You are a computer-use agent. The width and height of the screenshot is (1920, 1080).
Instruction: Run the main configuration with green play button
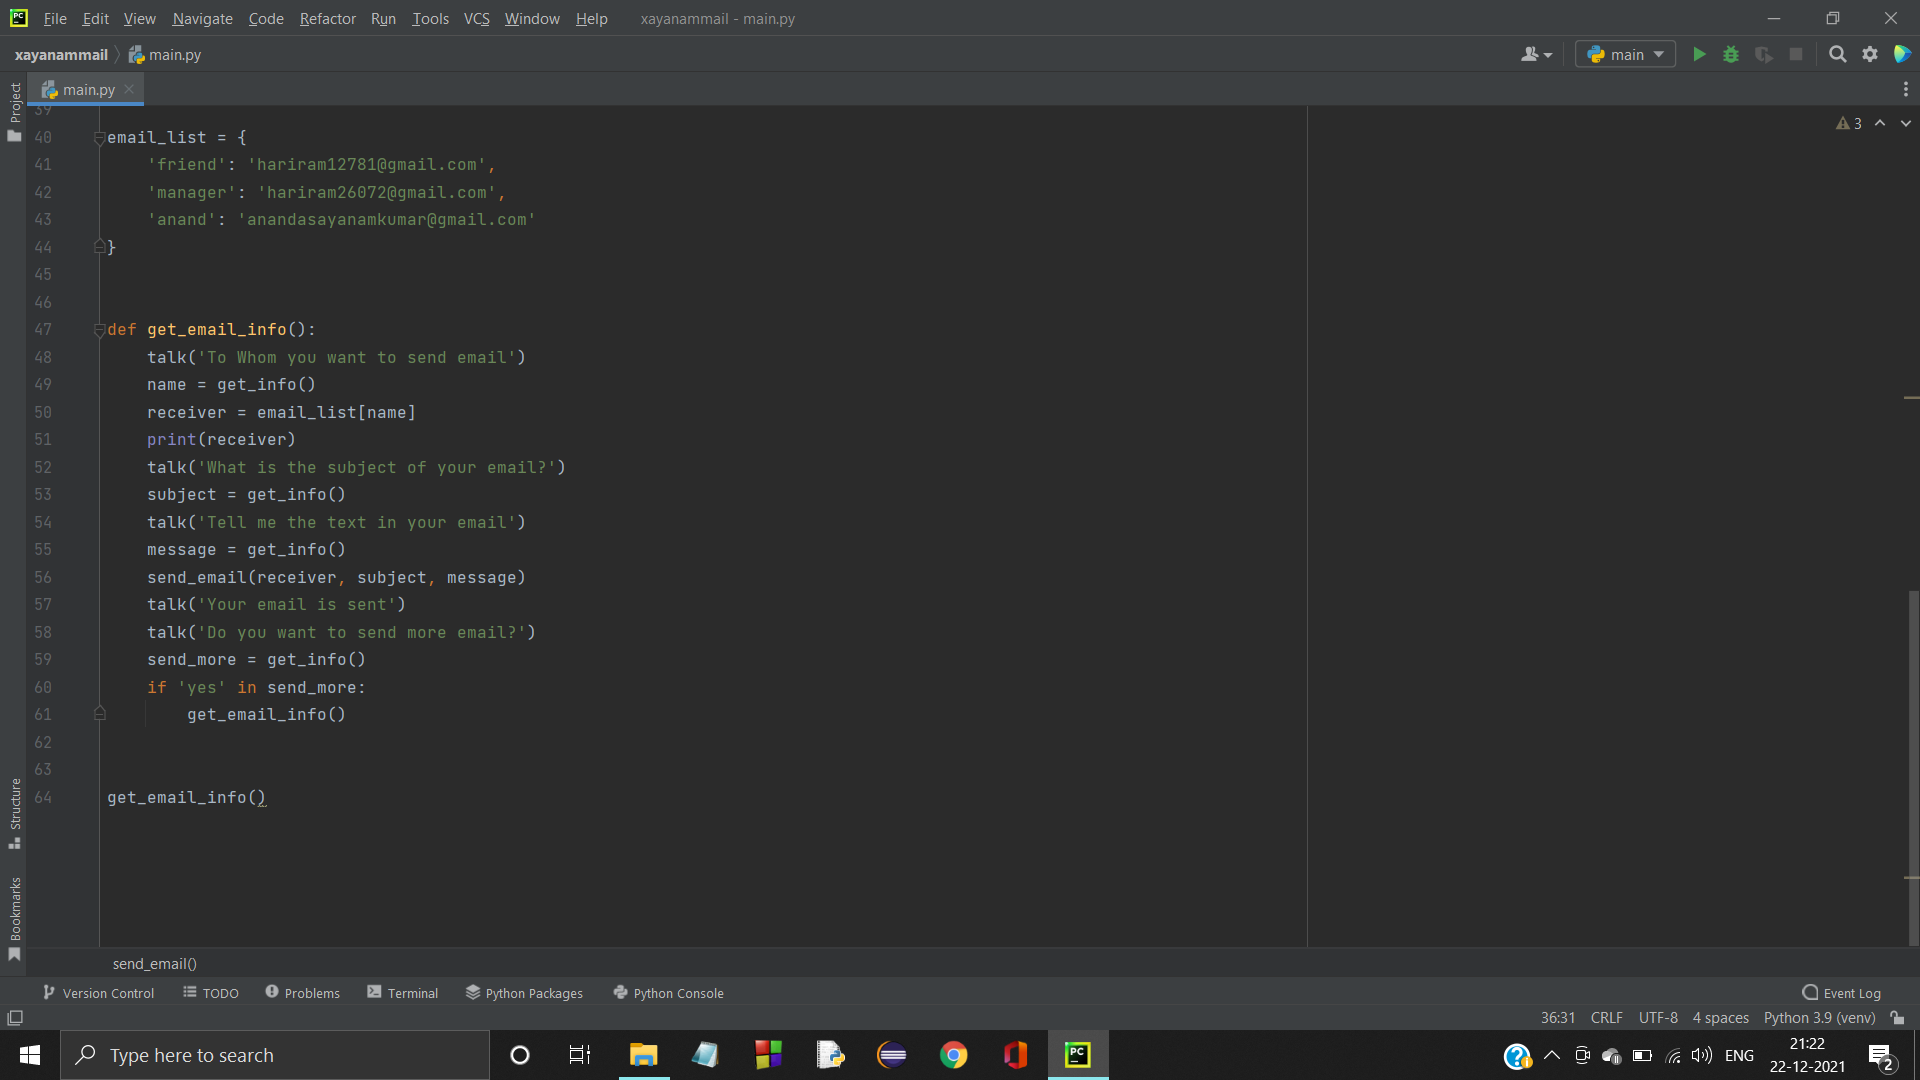1699,55
